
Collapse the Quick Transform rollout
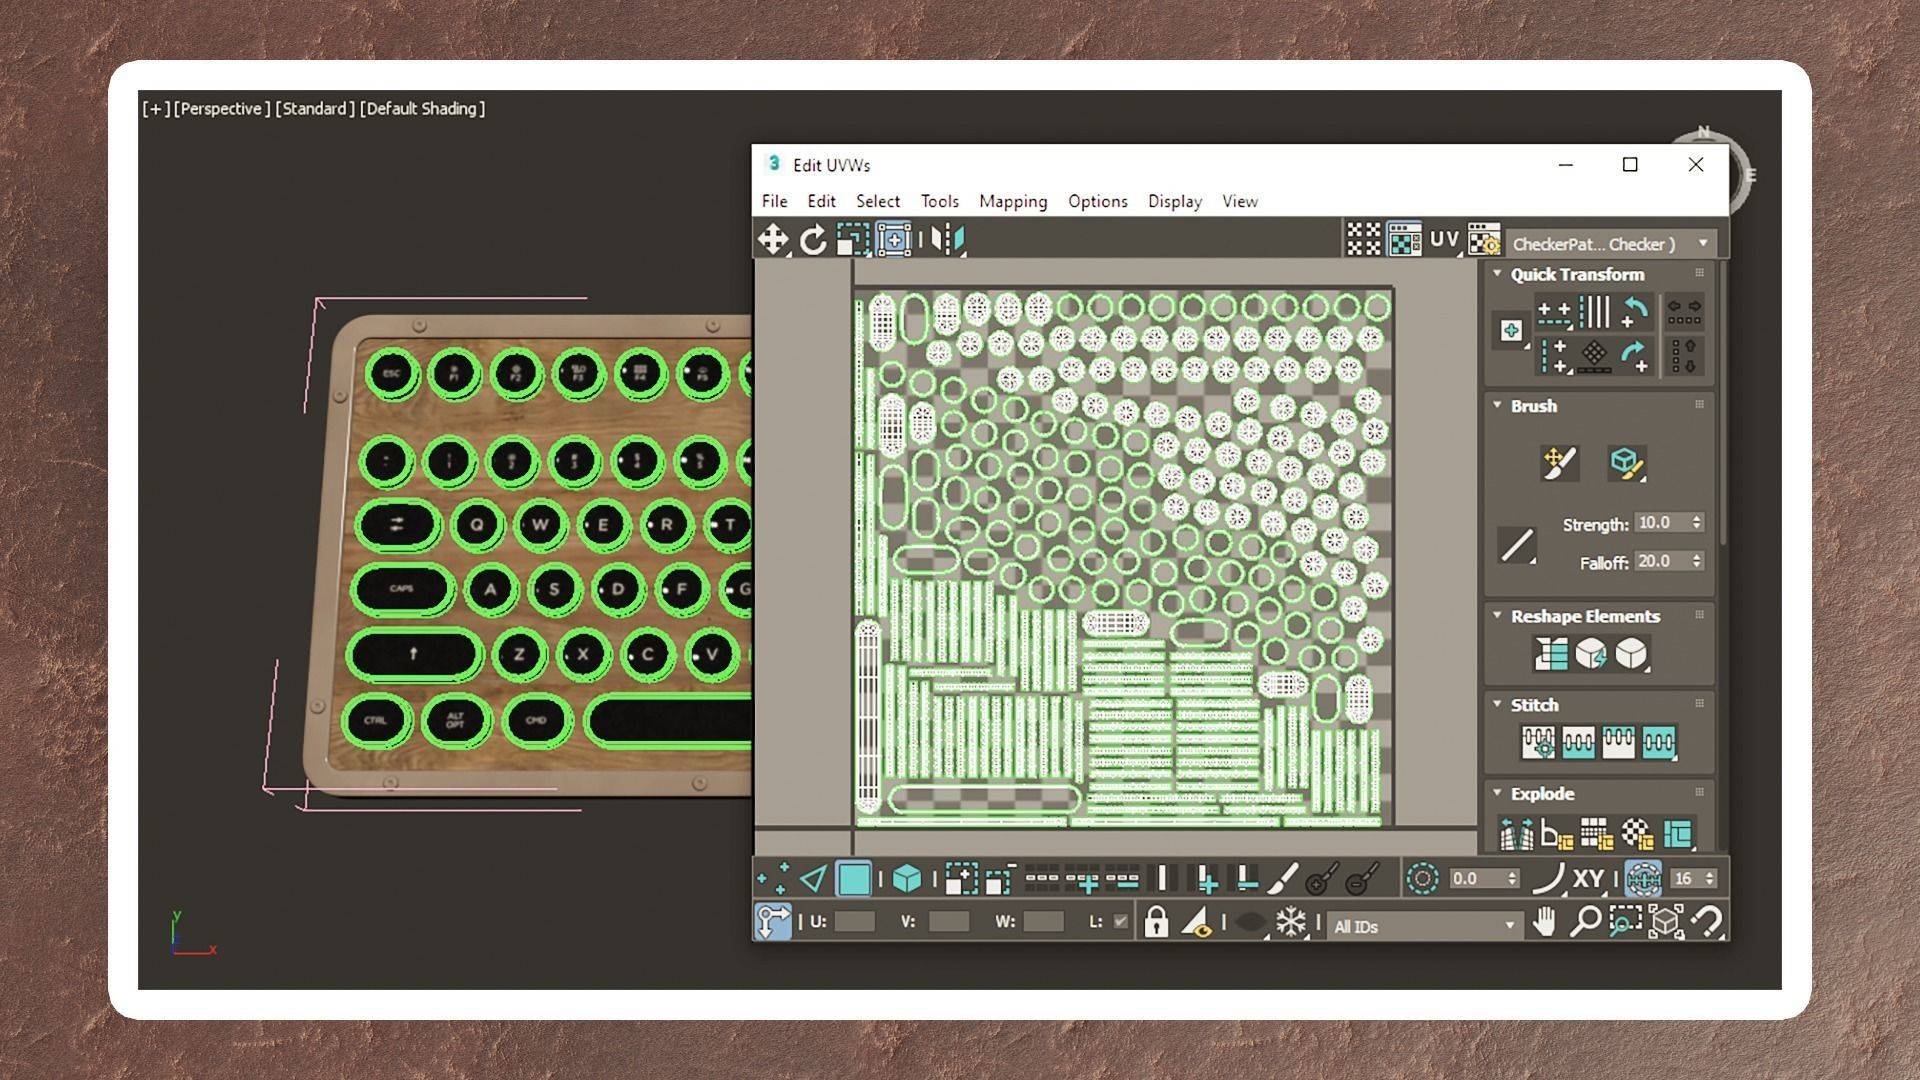[x=1497, y=273]
